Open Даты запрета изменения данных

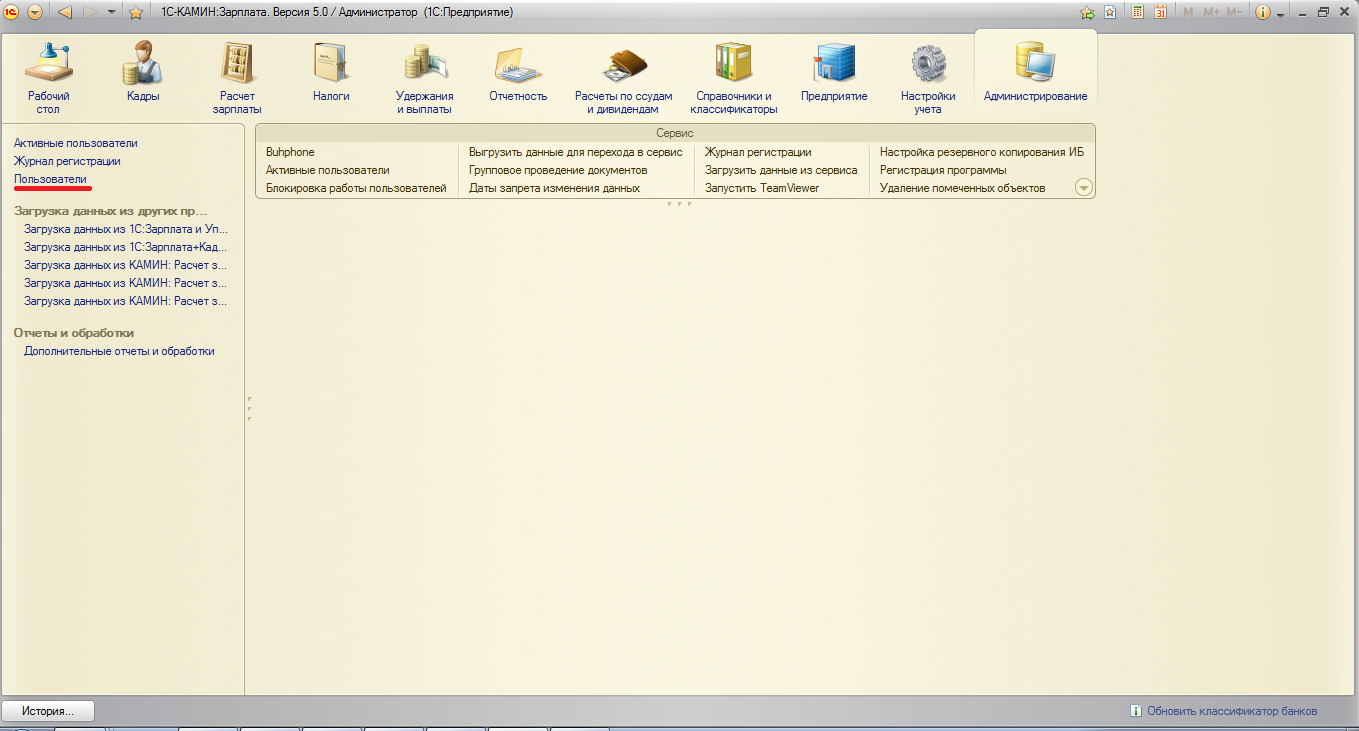(554, 188)
